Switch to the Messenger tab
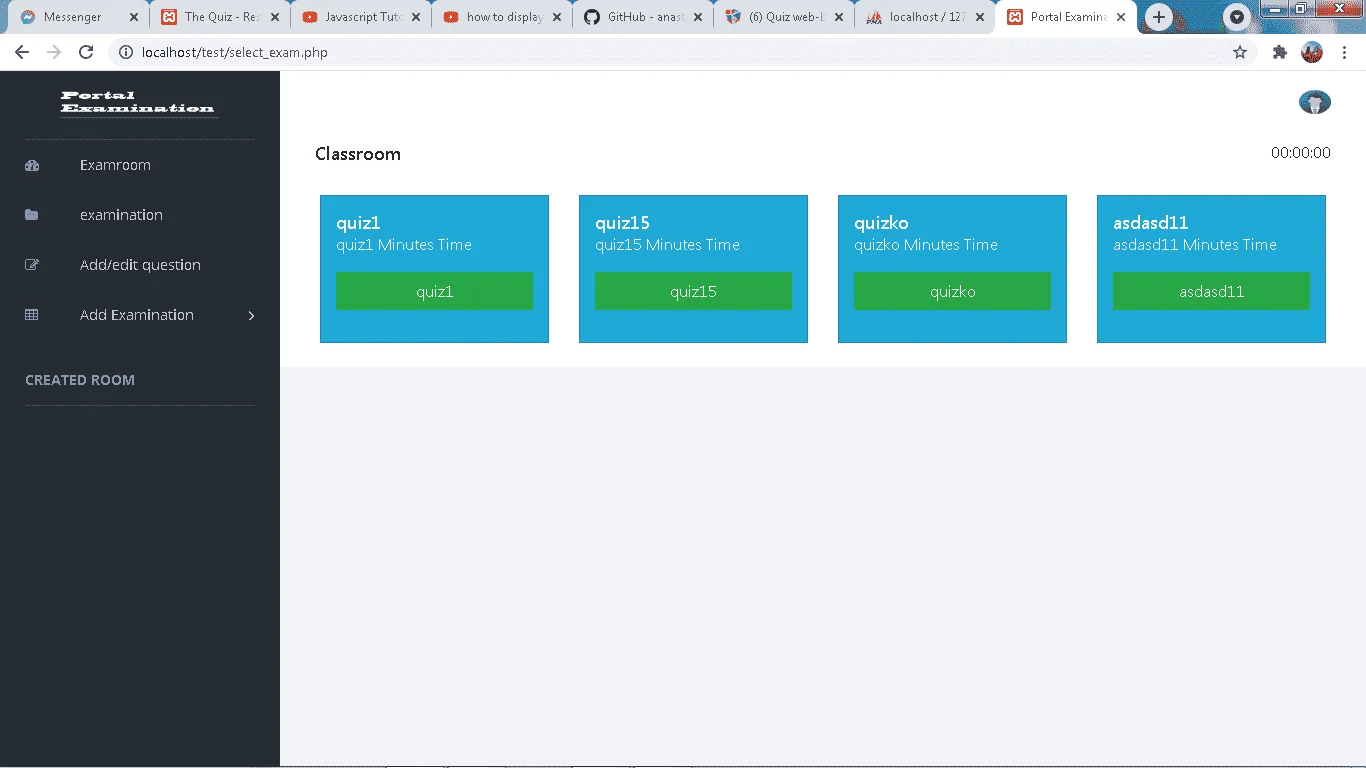The image size is (1366, 768). (x=78, y=17)
